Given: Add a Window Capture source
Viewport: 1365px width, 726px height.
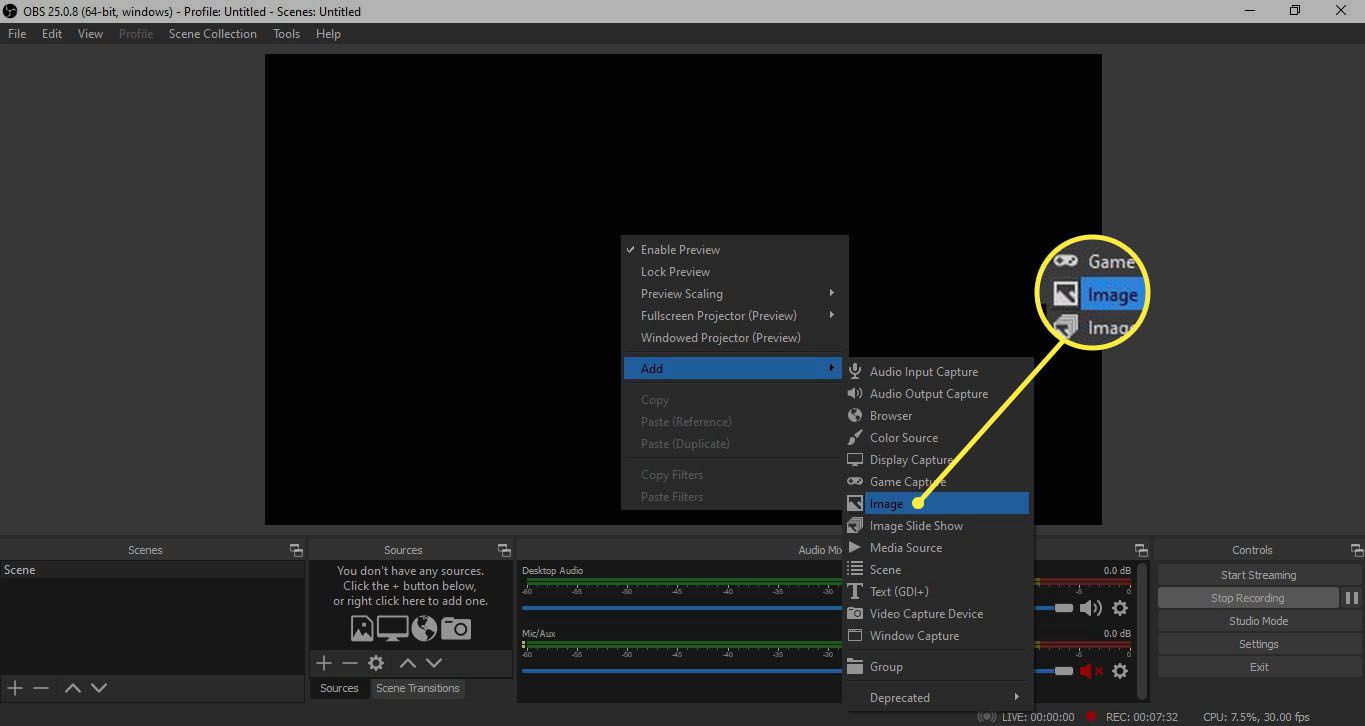Looking at the screenshot, I should [x=937, y=636].
